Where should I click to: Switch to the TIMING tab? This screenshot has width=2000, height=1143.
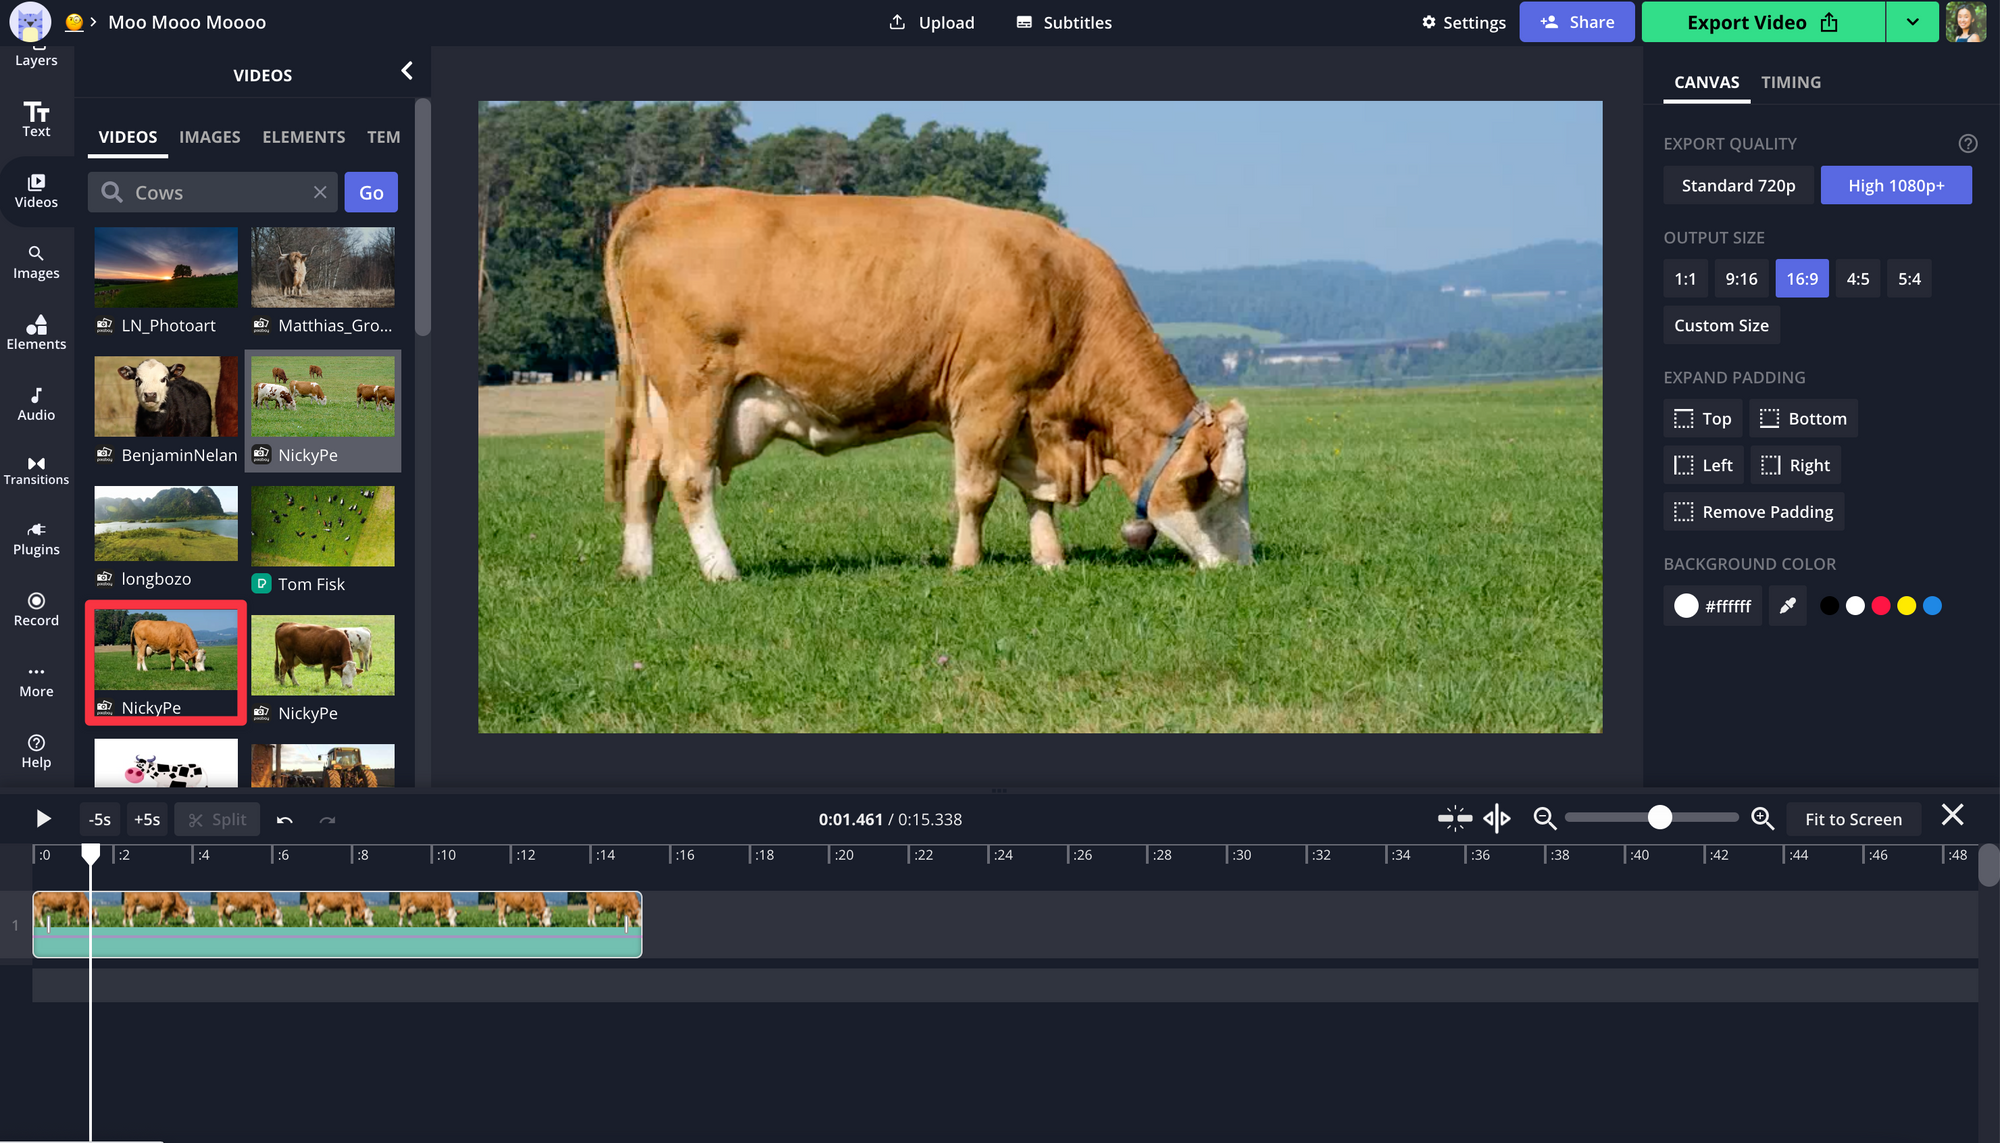coord(1790,82)
